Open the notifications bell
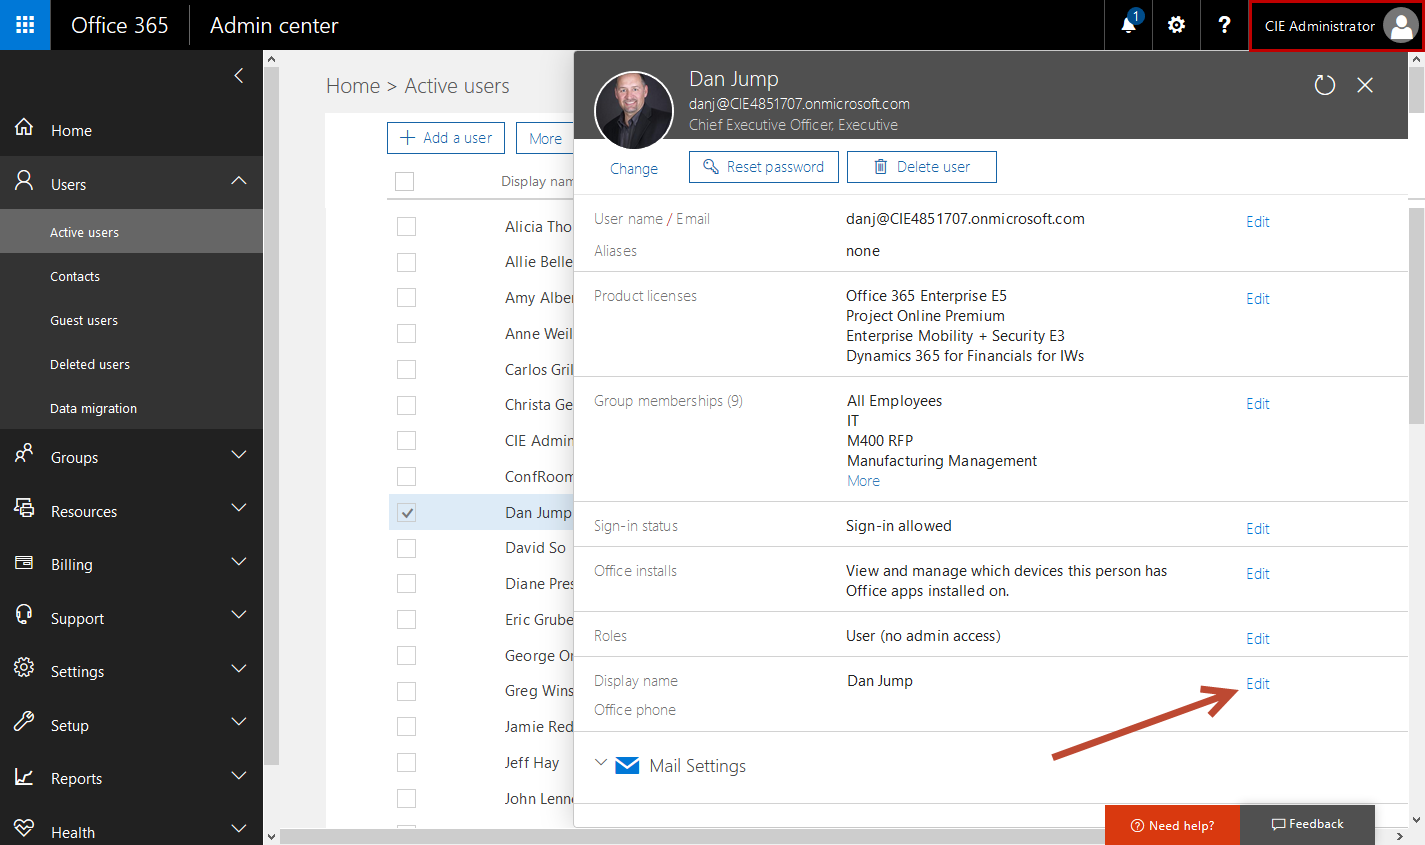Image resolution: width=1425 pixels, height=845 pixels. pyautogui.click(x=1128, y=25)
